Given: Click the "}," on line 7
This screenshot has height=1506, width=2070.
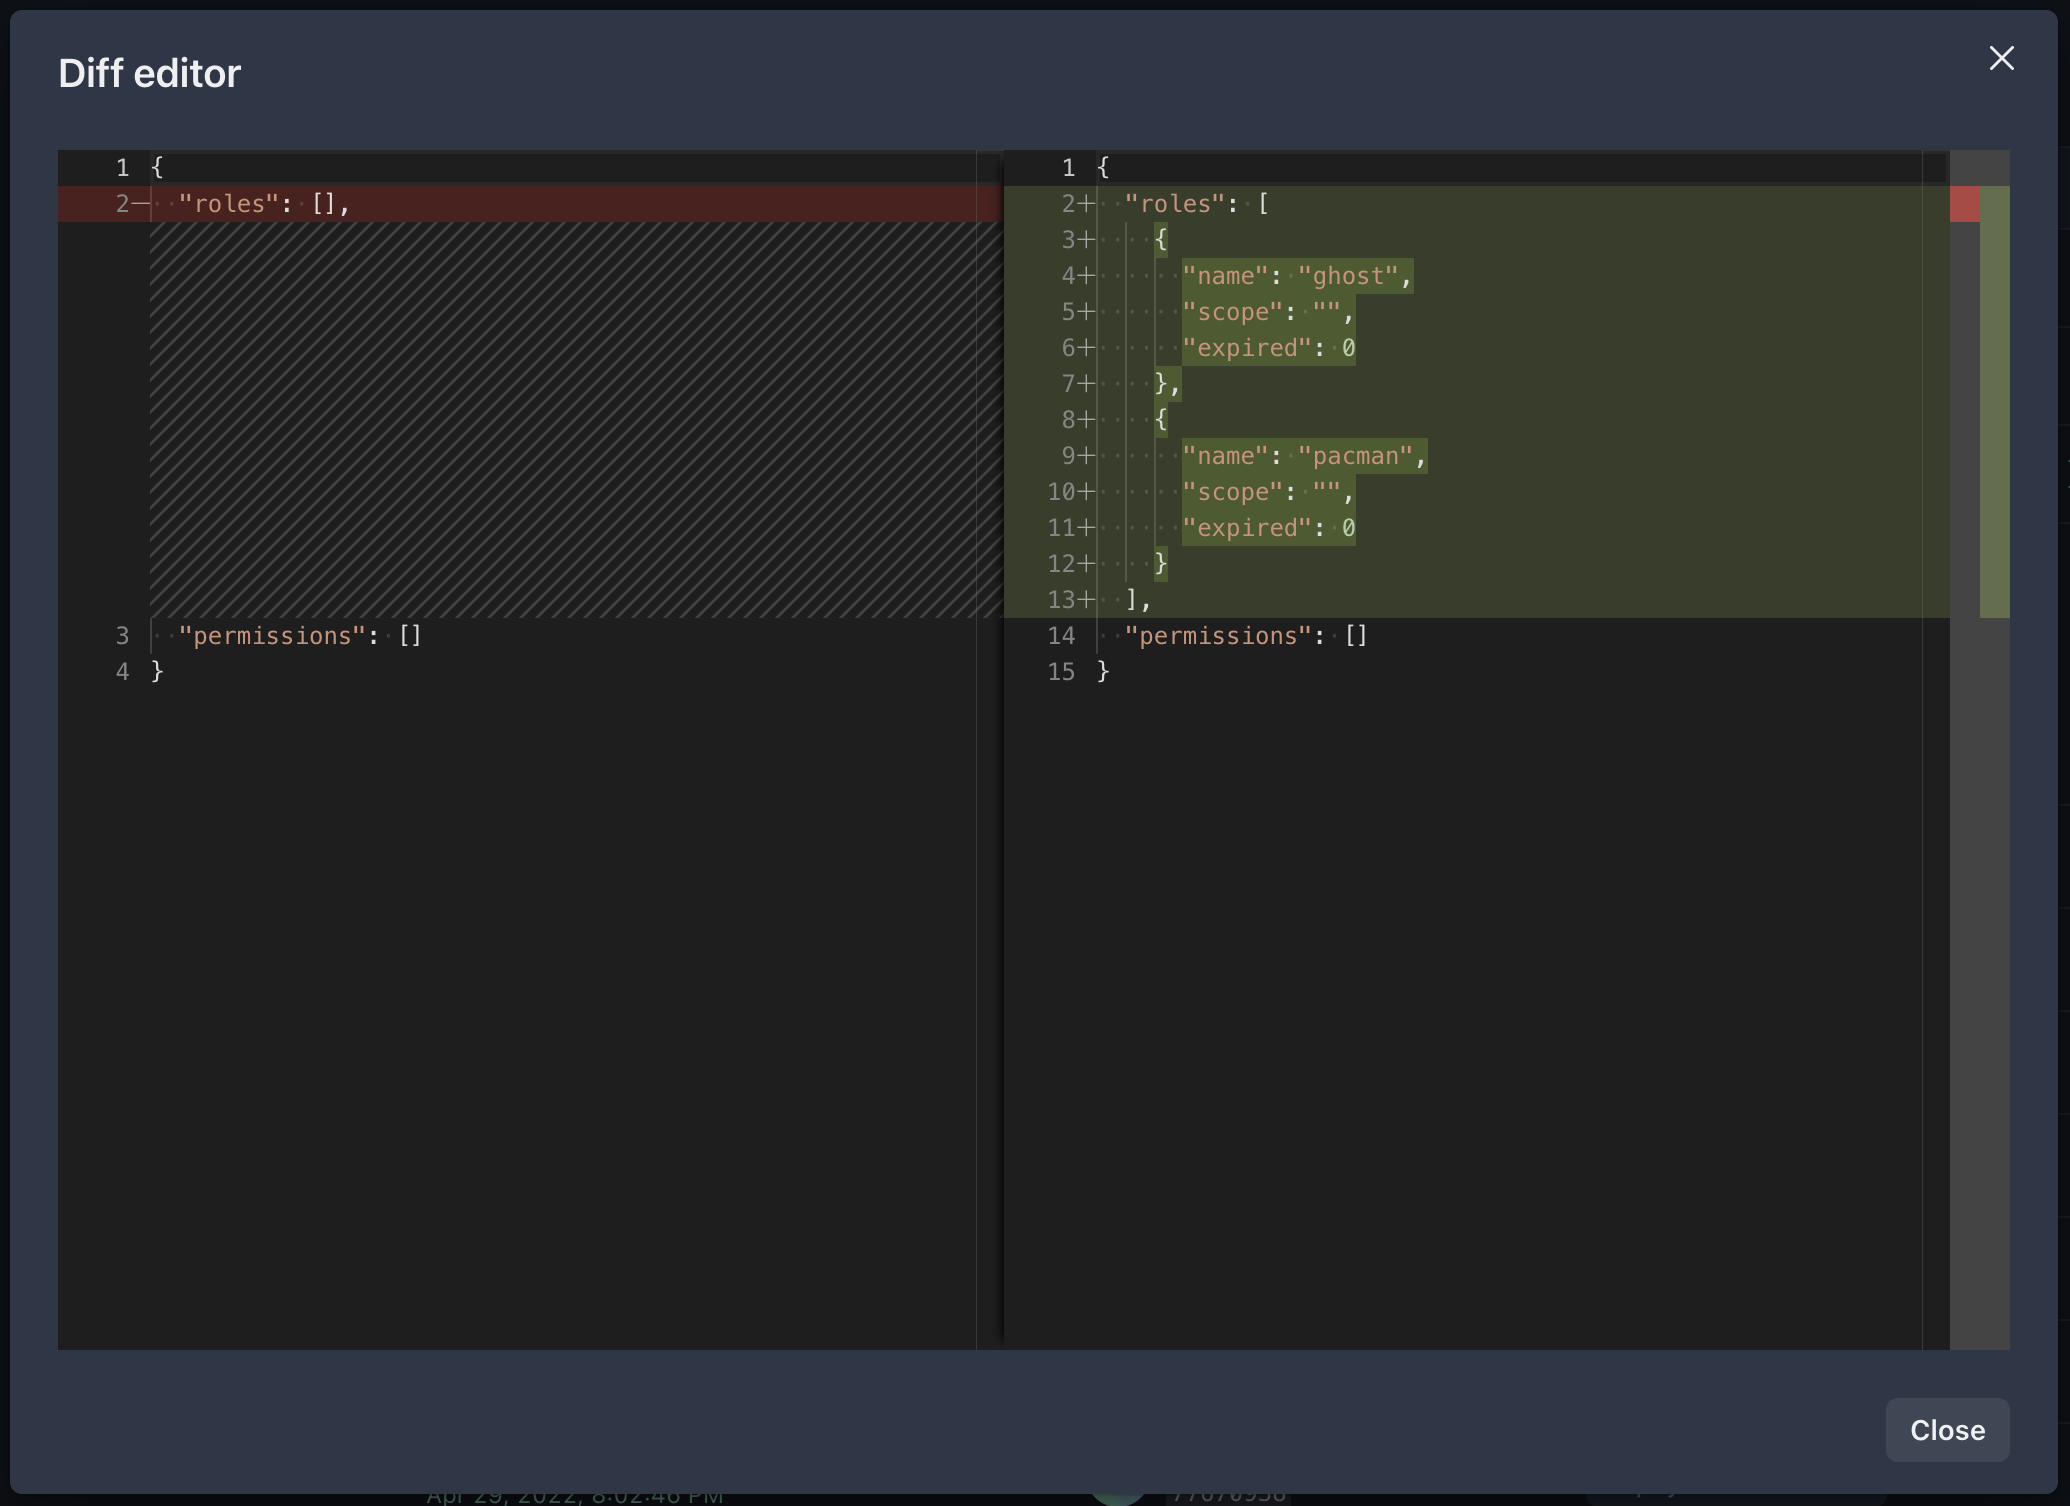Looking at the screenshot, I should [1167, 384].
